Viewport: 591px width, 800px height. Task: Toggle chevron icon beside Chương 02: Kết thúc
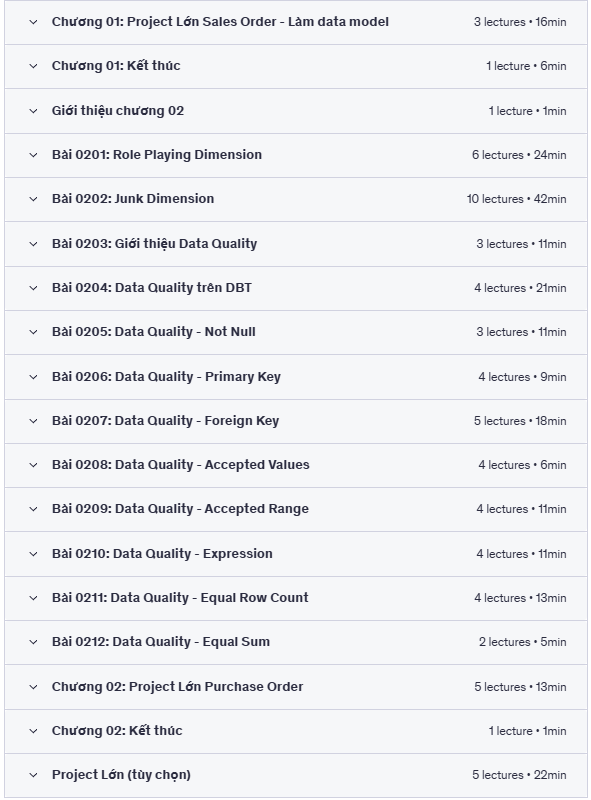click(33, 731)
